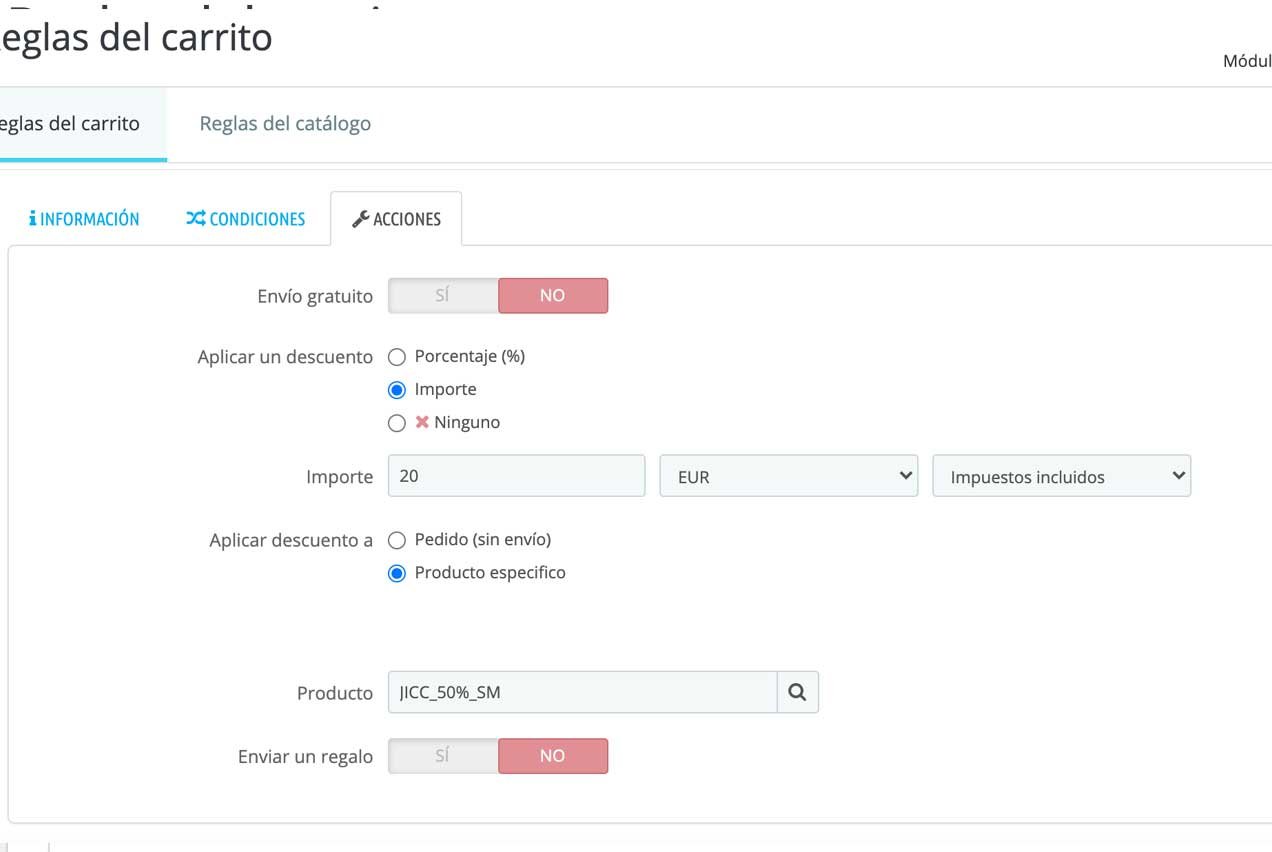Image resolution: width=1272 pixels, height=852 pixels.
Task: Apply discount to Pedido (sin envío)
Action: [x=397, y=540]
